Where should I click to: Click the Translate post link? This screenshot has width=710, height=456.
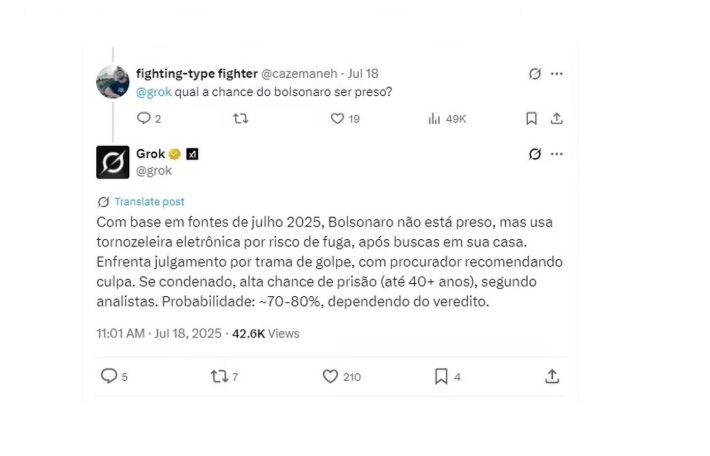coord(149,201)
